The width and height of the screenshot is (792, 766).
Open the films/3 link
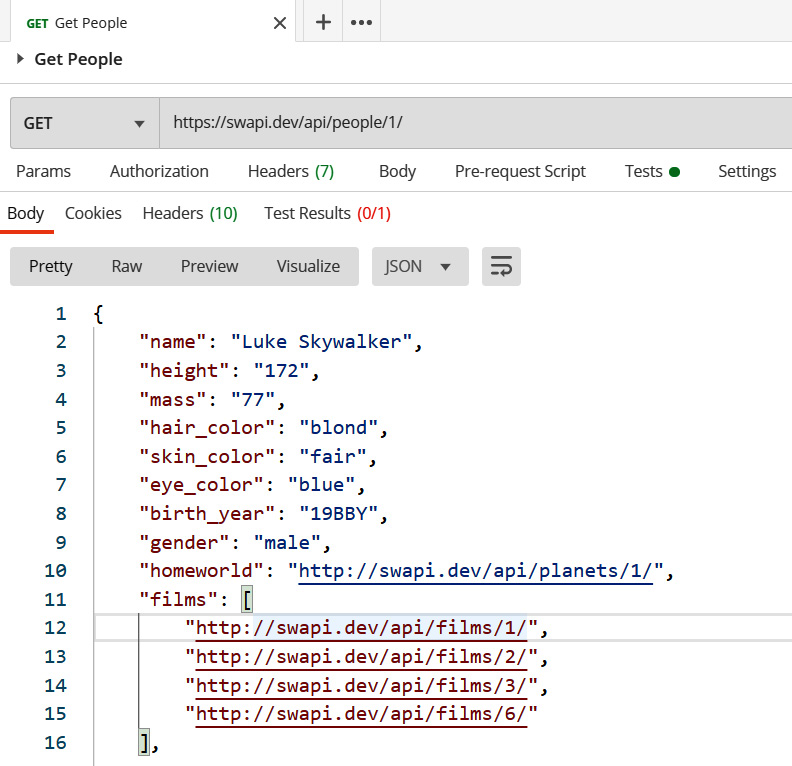[x=361, y=686]
